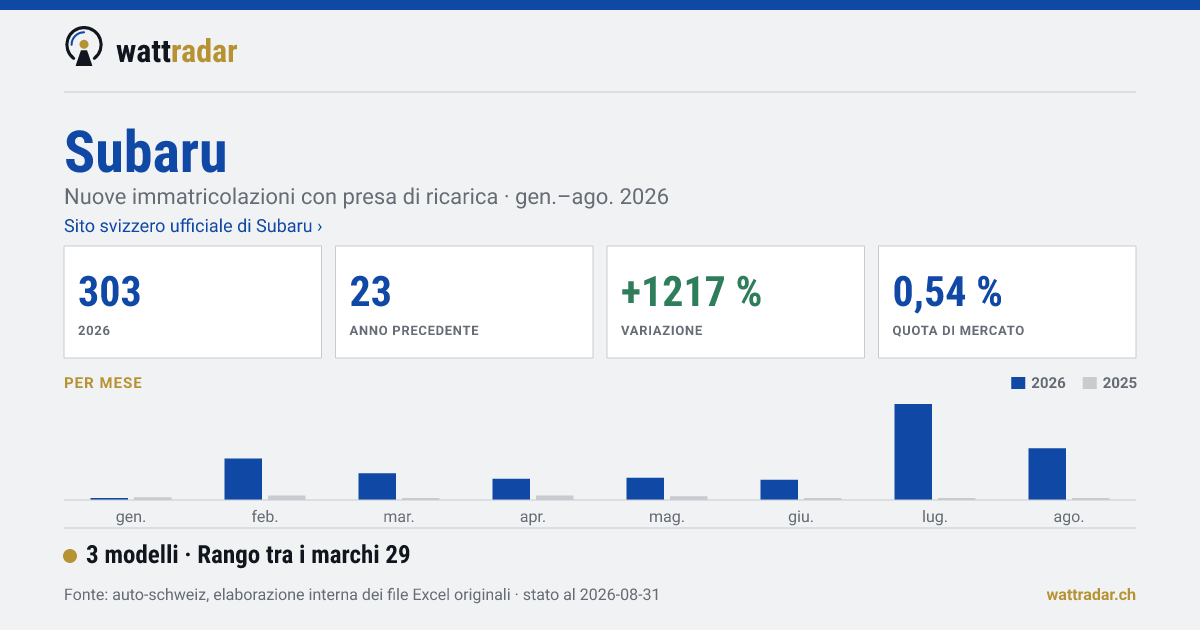Screen dimensions: 1200x630
Task: Click the 303 registrations card for 2026
Action: pyautogui.click(x=193, y=302)
